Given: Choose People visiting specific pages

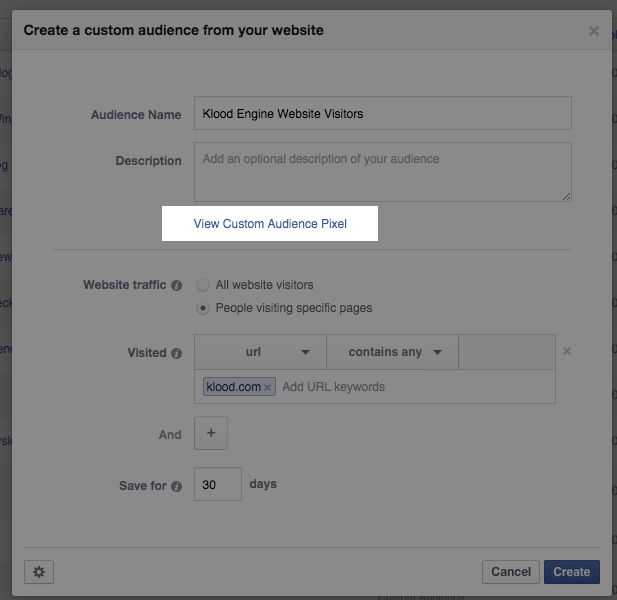Looking at the screenshot, I should coord(203,308).
